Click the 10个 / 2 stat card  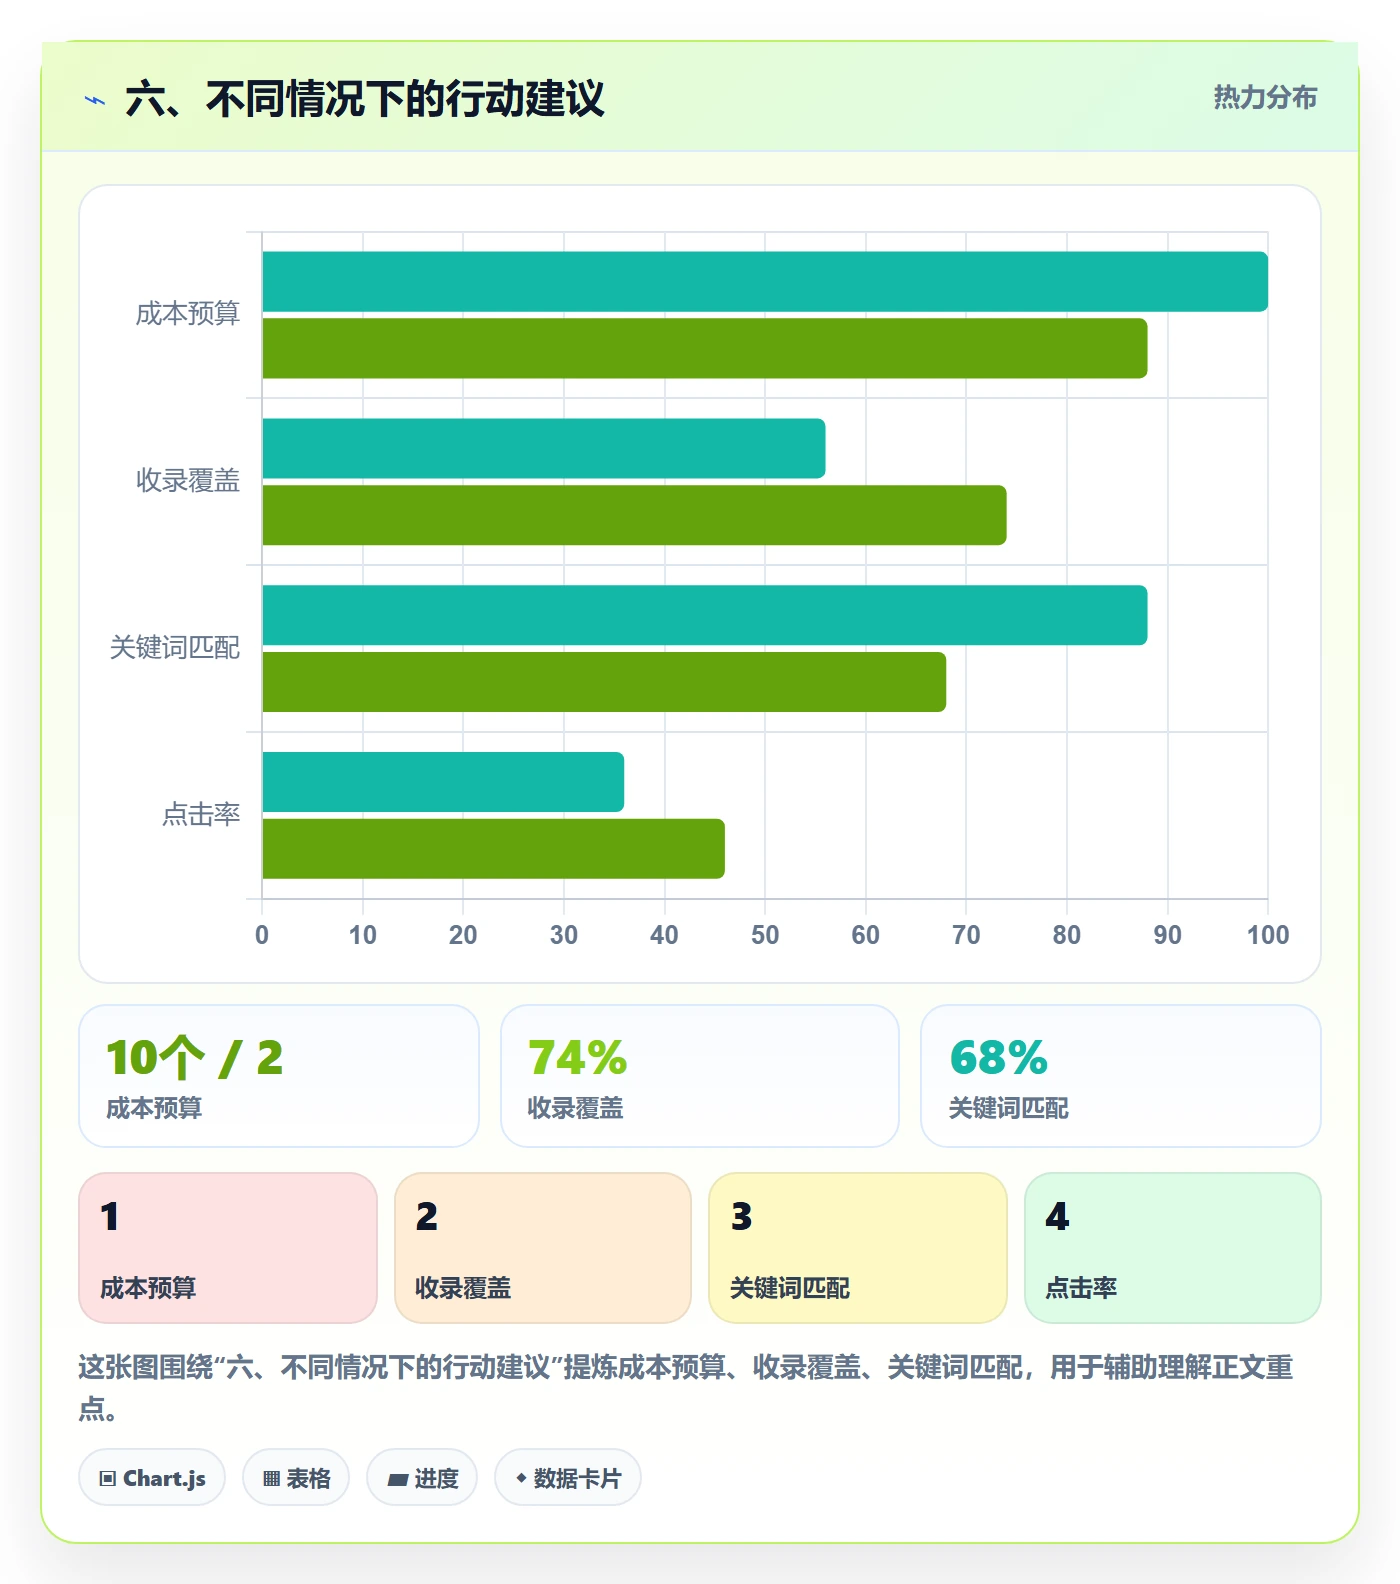coord(279,1076)
